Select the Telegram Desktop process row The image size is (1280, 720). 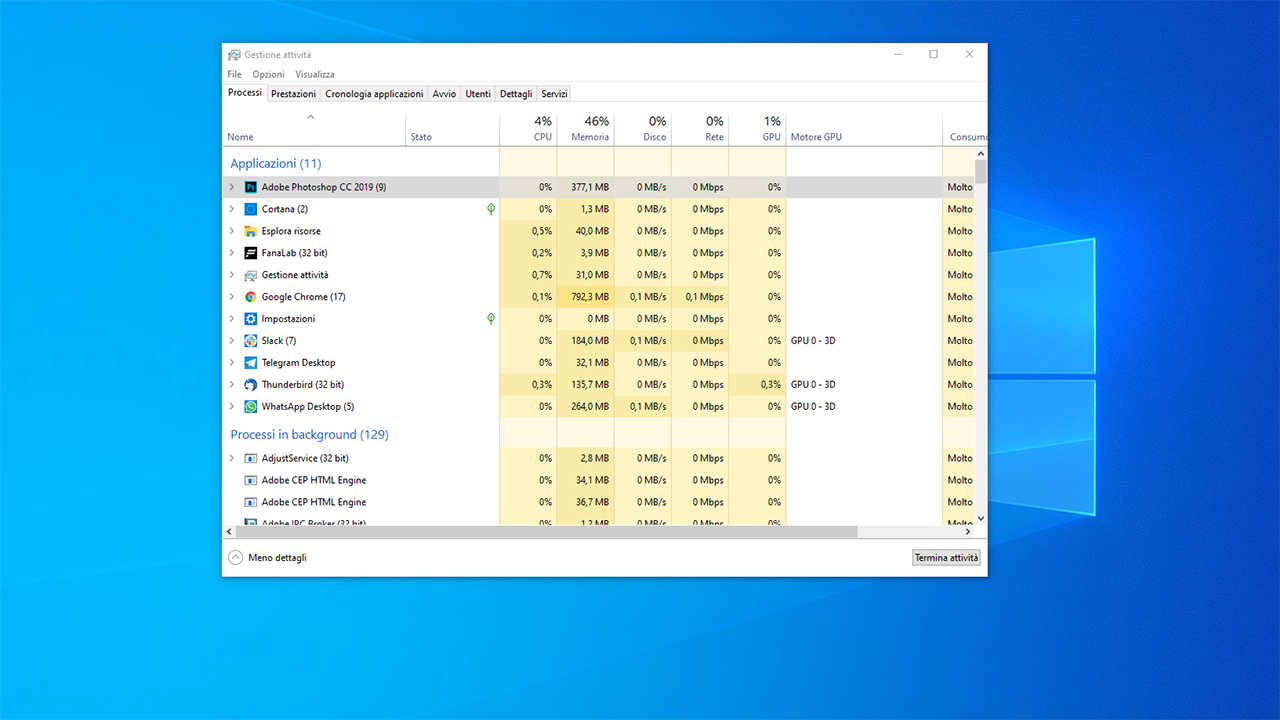[599, 363]
